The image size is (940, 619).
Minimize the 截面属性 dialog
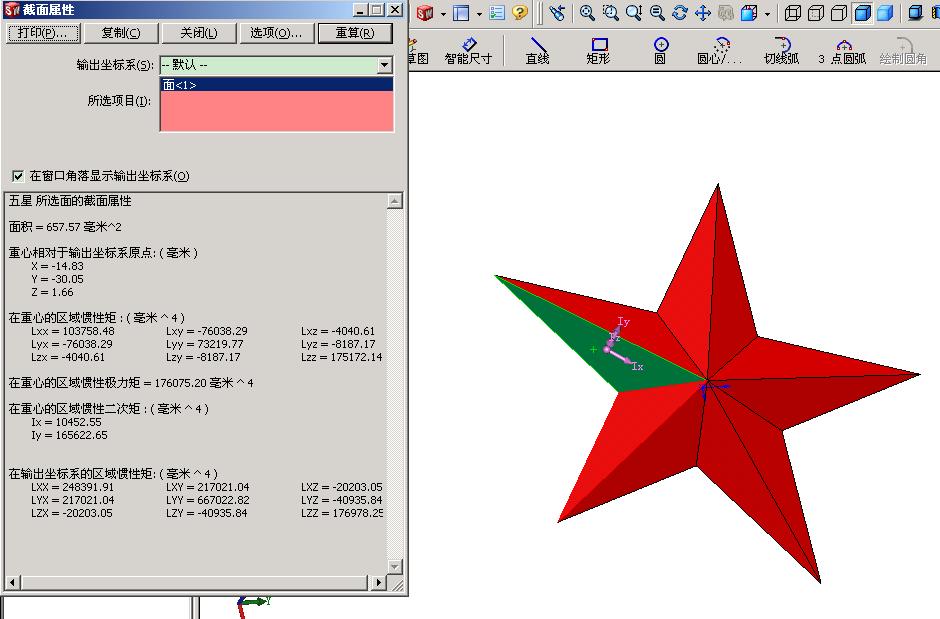(359, 10)
